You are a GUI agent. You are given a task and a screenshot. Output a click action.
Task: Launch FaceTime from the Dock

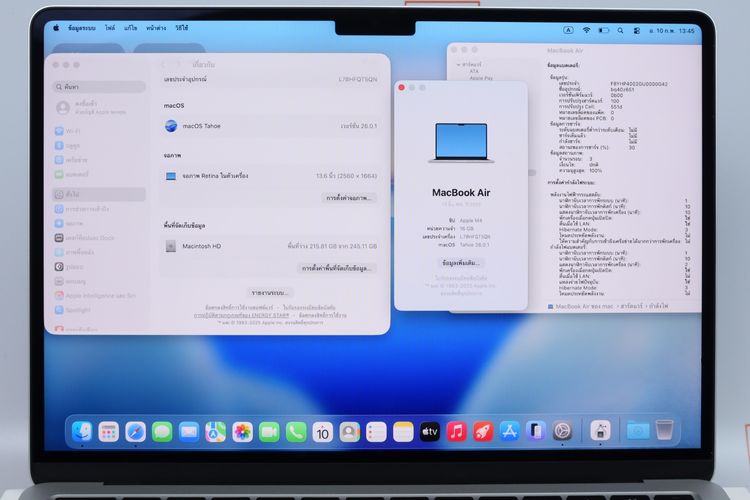point(269,432)
